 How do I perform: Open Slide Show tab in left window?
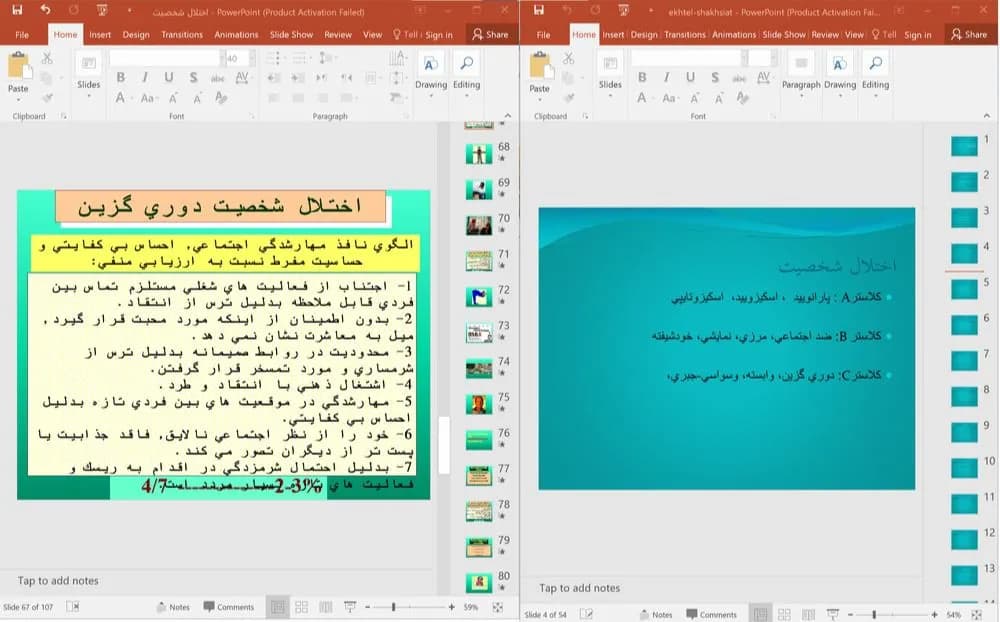[x=291, y=34]
